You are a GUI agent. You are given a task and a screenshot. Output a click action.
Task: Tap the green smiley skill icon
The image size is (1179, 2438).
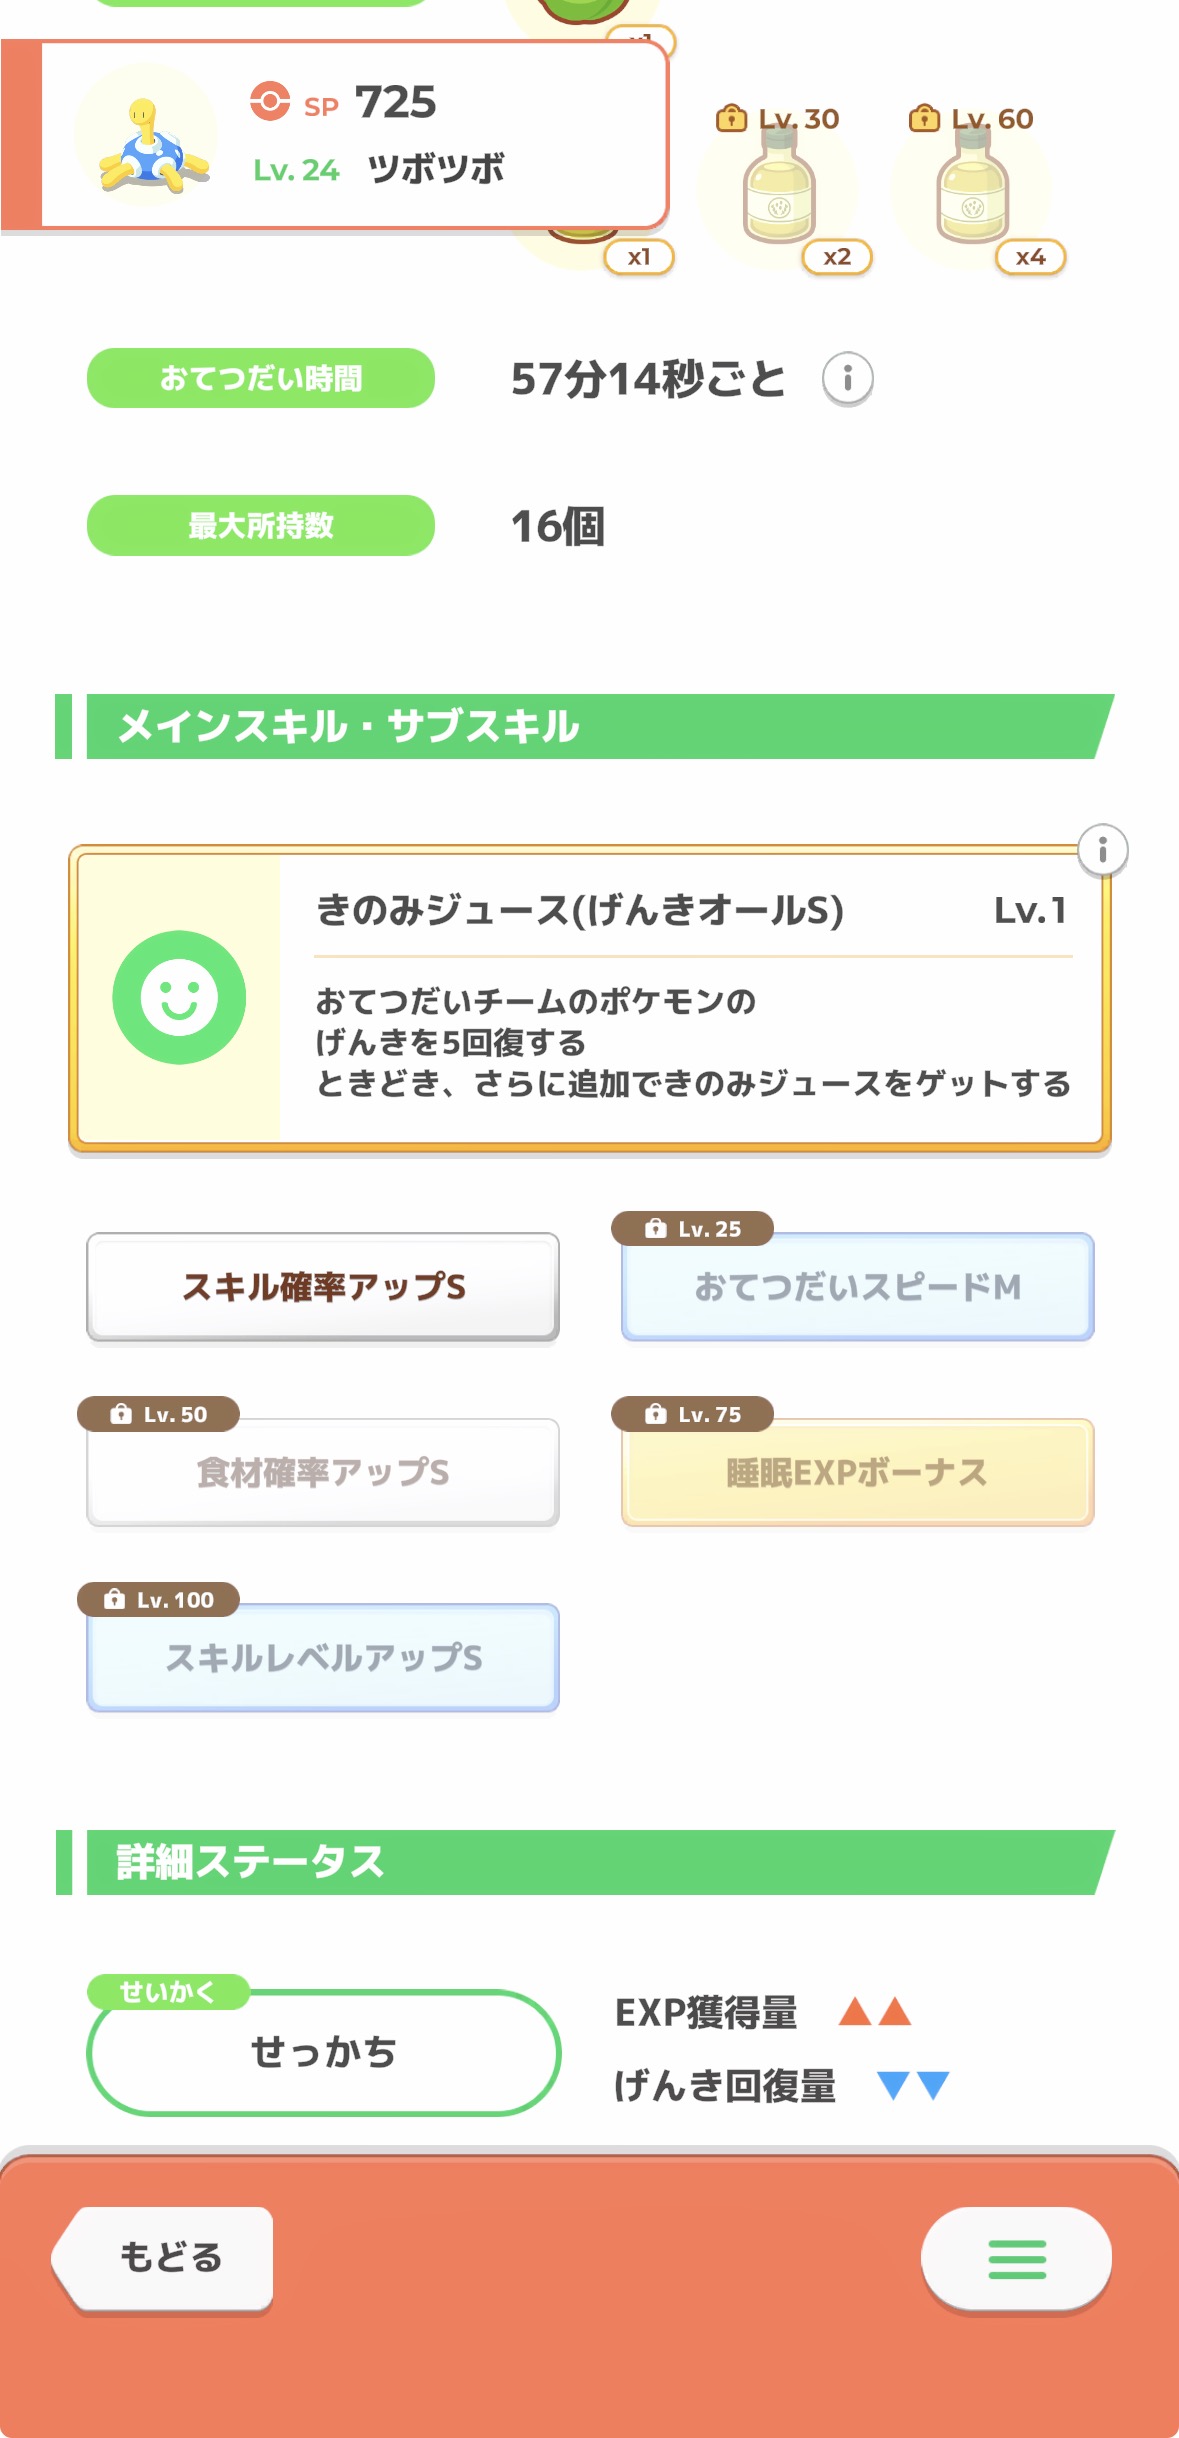click(x=179, y=997)
